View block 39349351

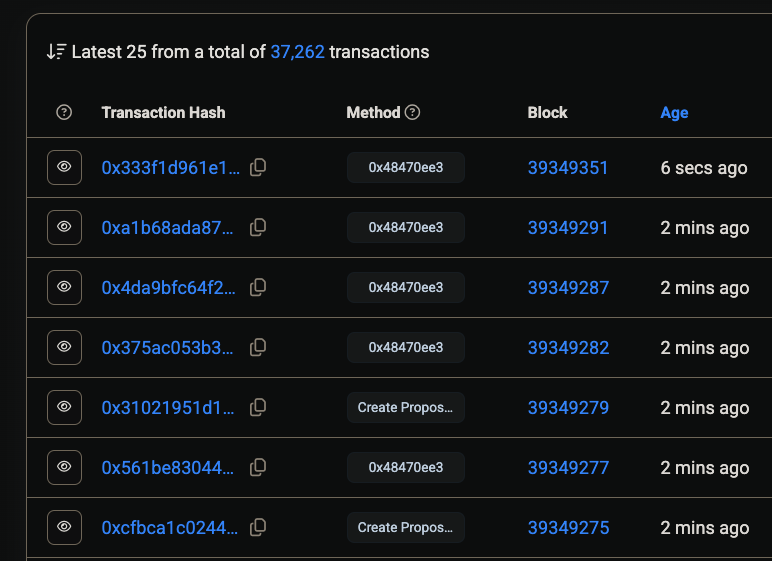pos(568,168)
